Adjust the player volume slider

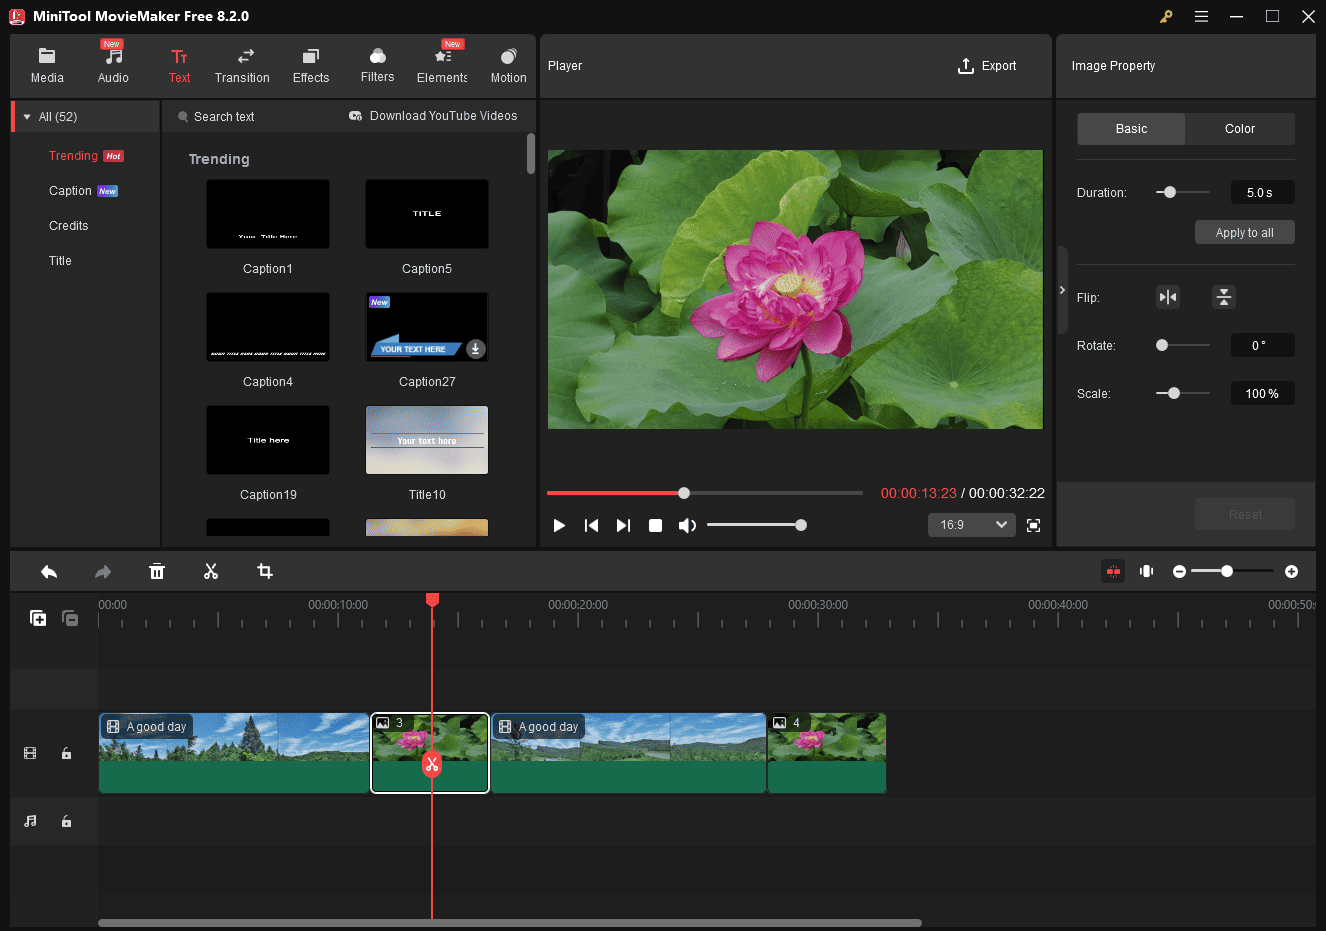coord(756,525)
